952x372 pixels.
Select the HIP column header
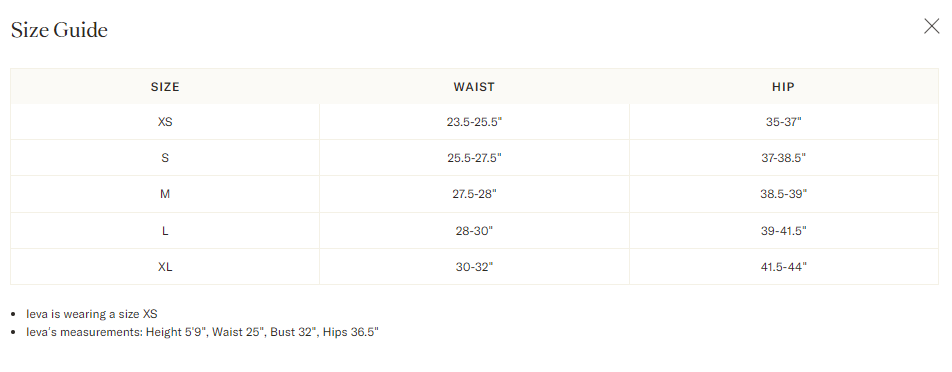(783, 87)
